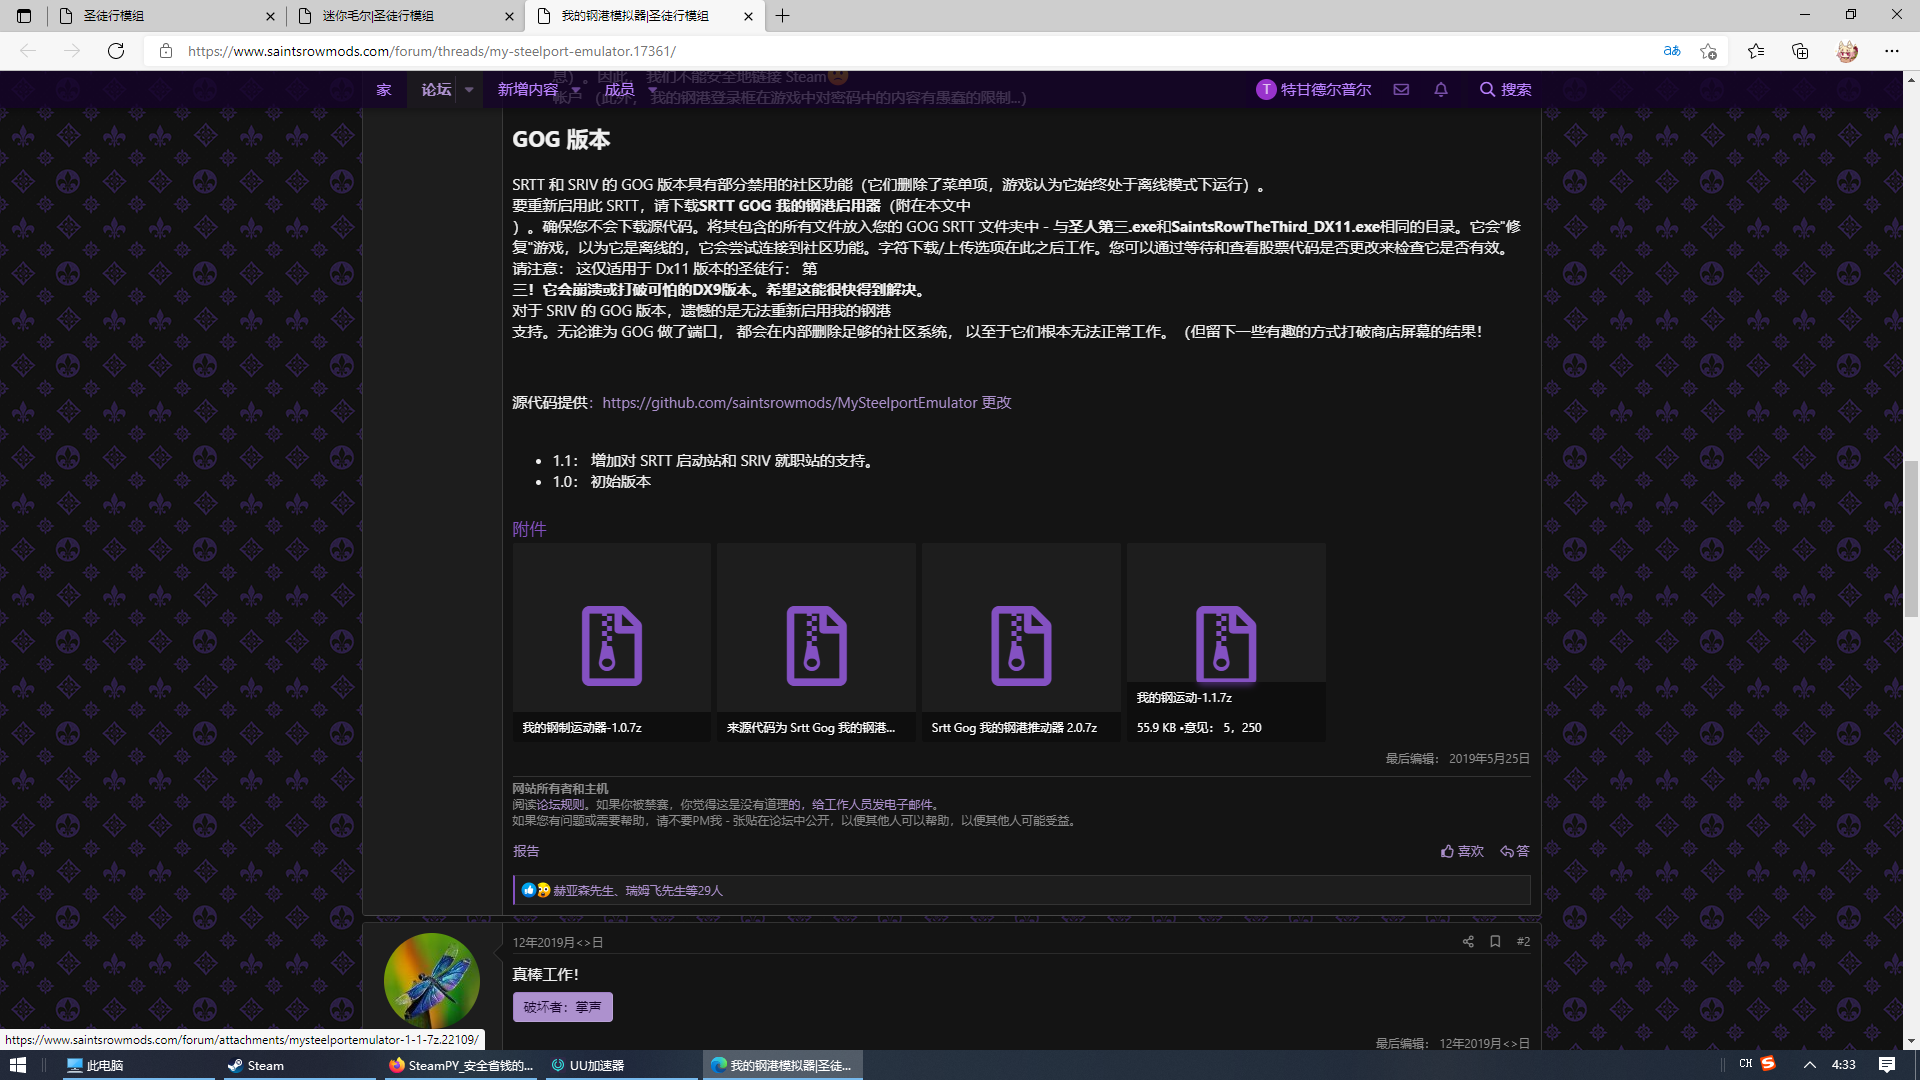Screen dimensions: 1920x1080
Task: Expand the 新增内容 dropdown arrow
Action: click(576, 90)
